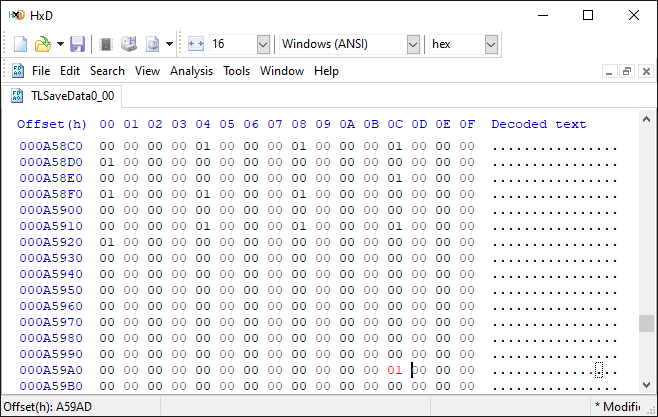Select offset row 000A59A0

51,370
